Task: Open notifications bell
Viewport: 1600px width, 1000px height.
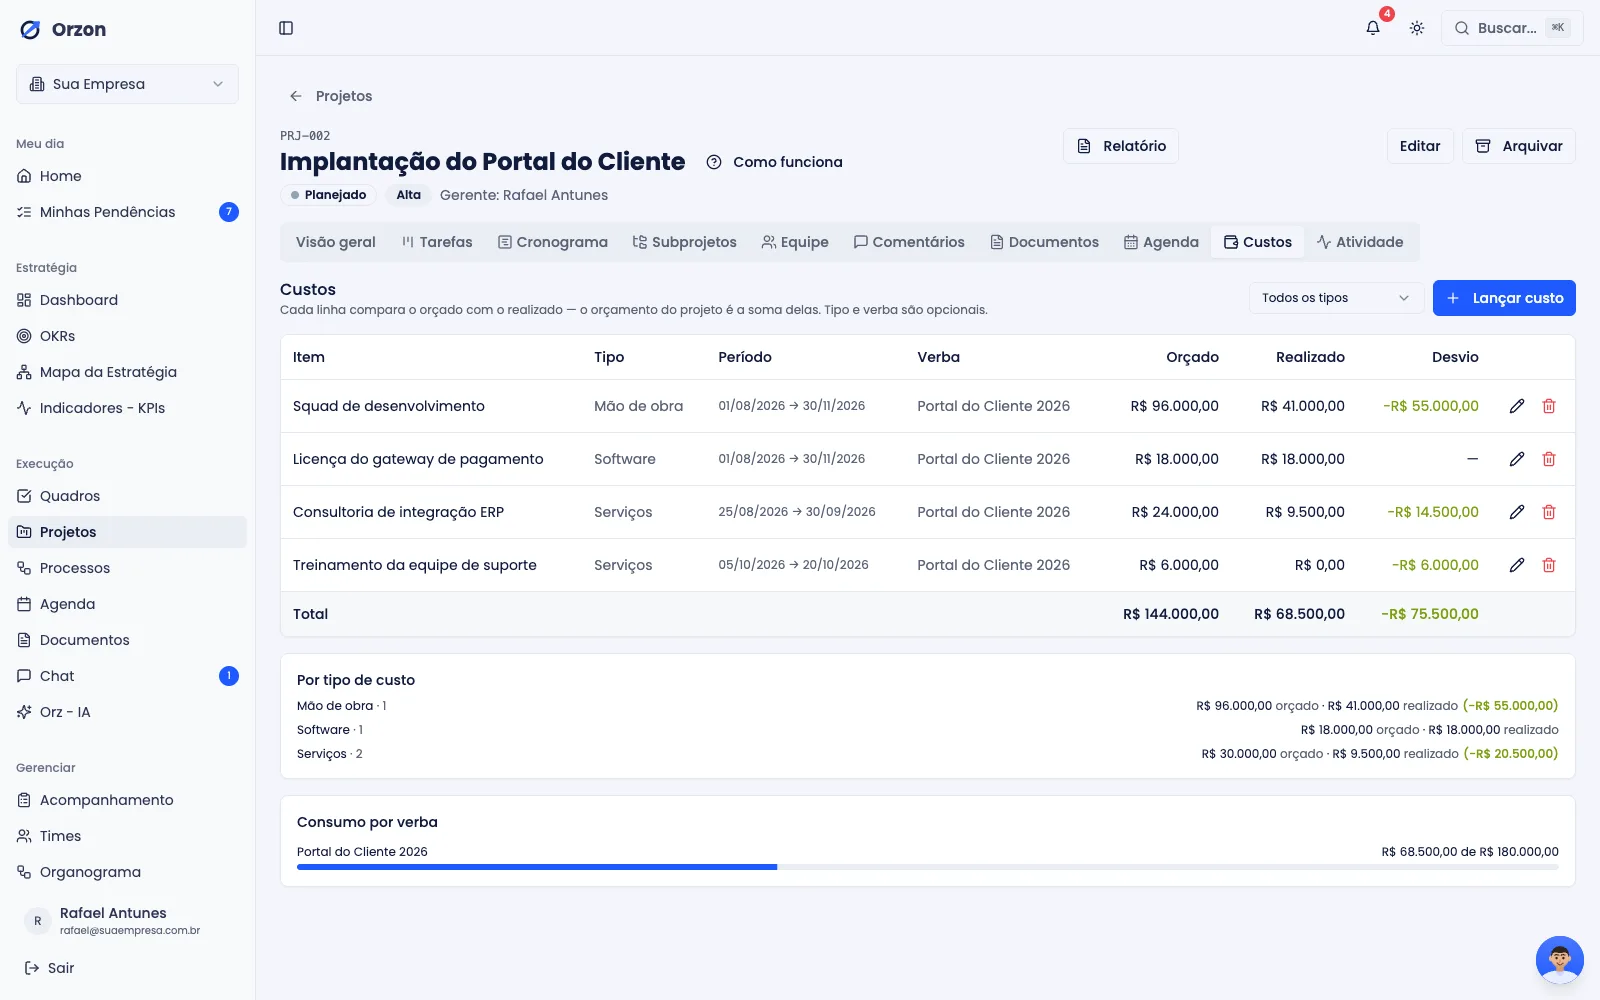Action: 1373,28
